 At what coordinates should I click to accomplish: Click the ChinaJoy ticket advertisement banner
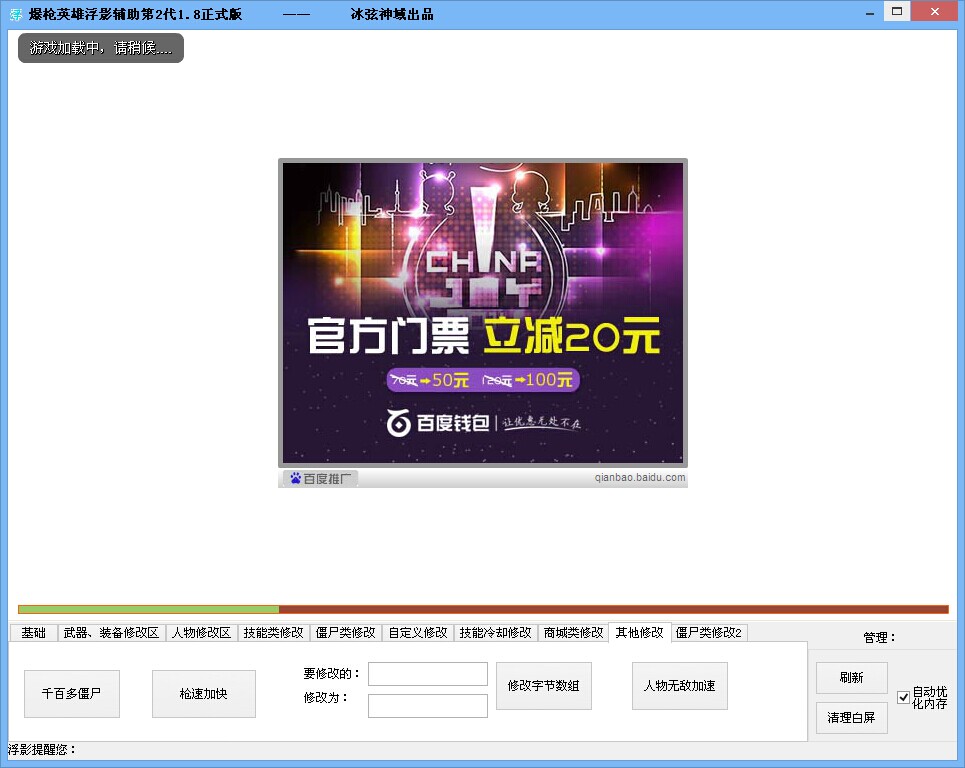pyautogui.click(x=483, y=313)
